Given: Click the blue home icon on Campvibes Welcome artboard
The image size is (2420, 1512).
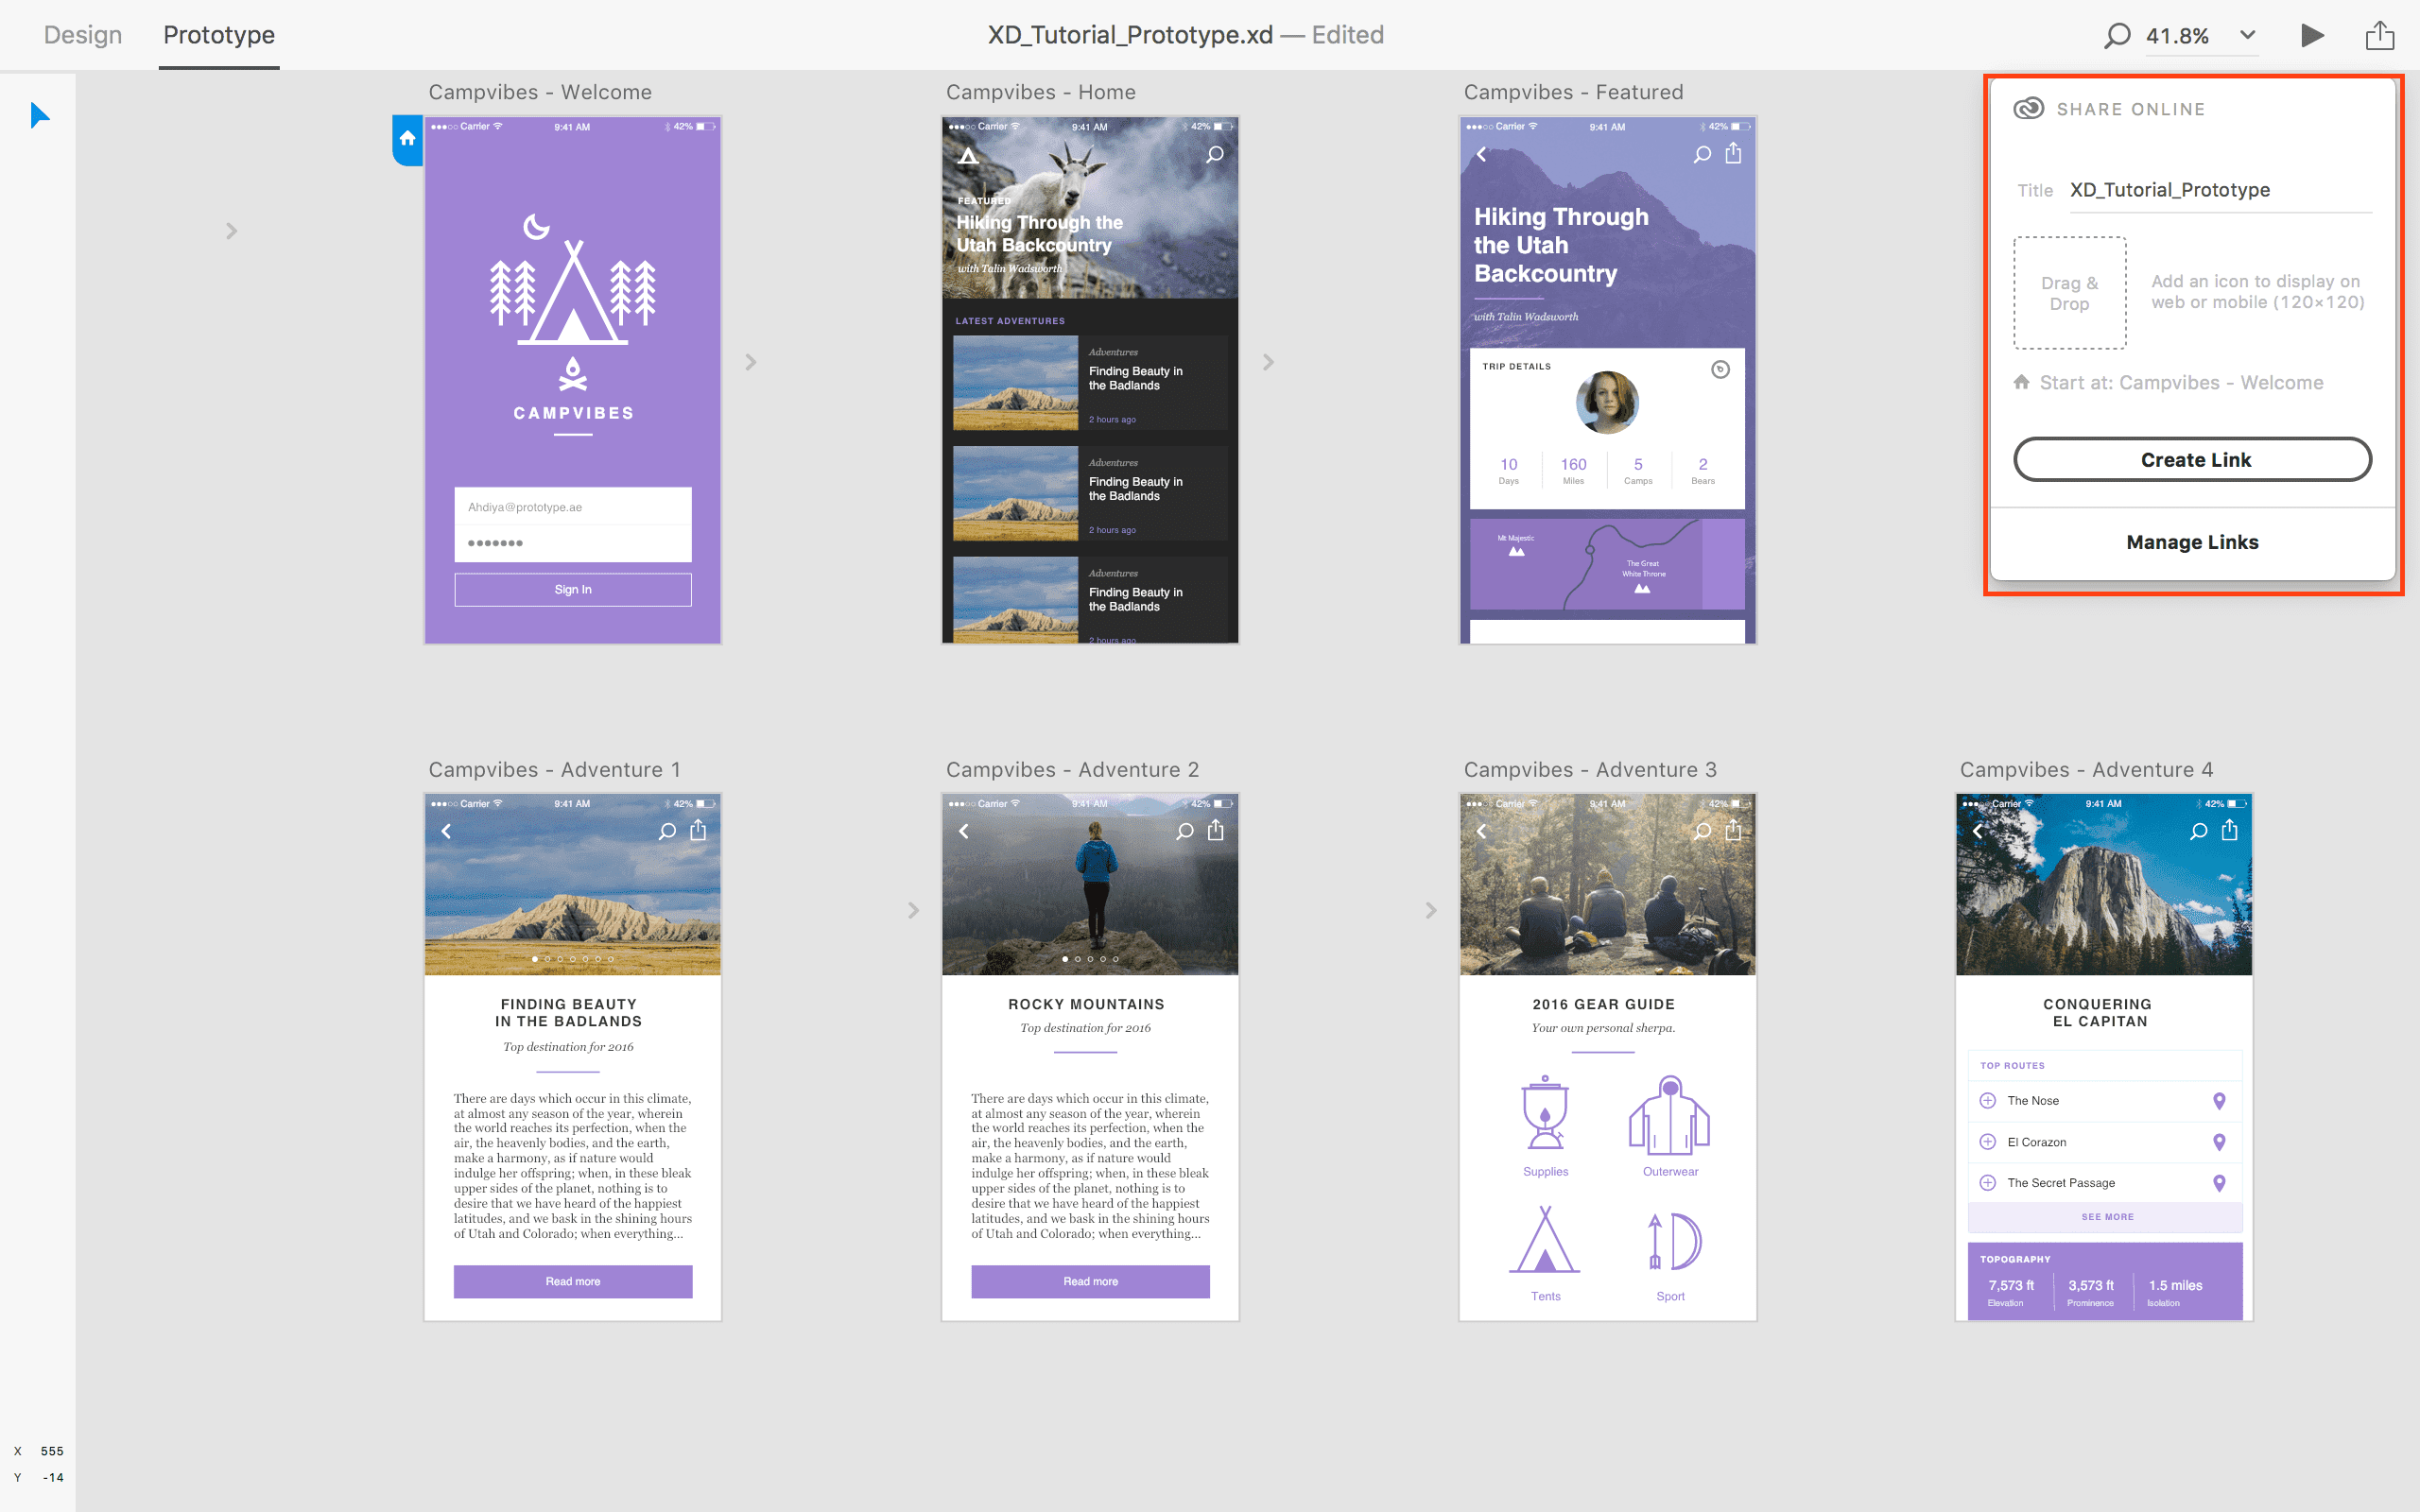Looking at the screenshot, I should (407, 140).
